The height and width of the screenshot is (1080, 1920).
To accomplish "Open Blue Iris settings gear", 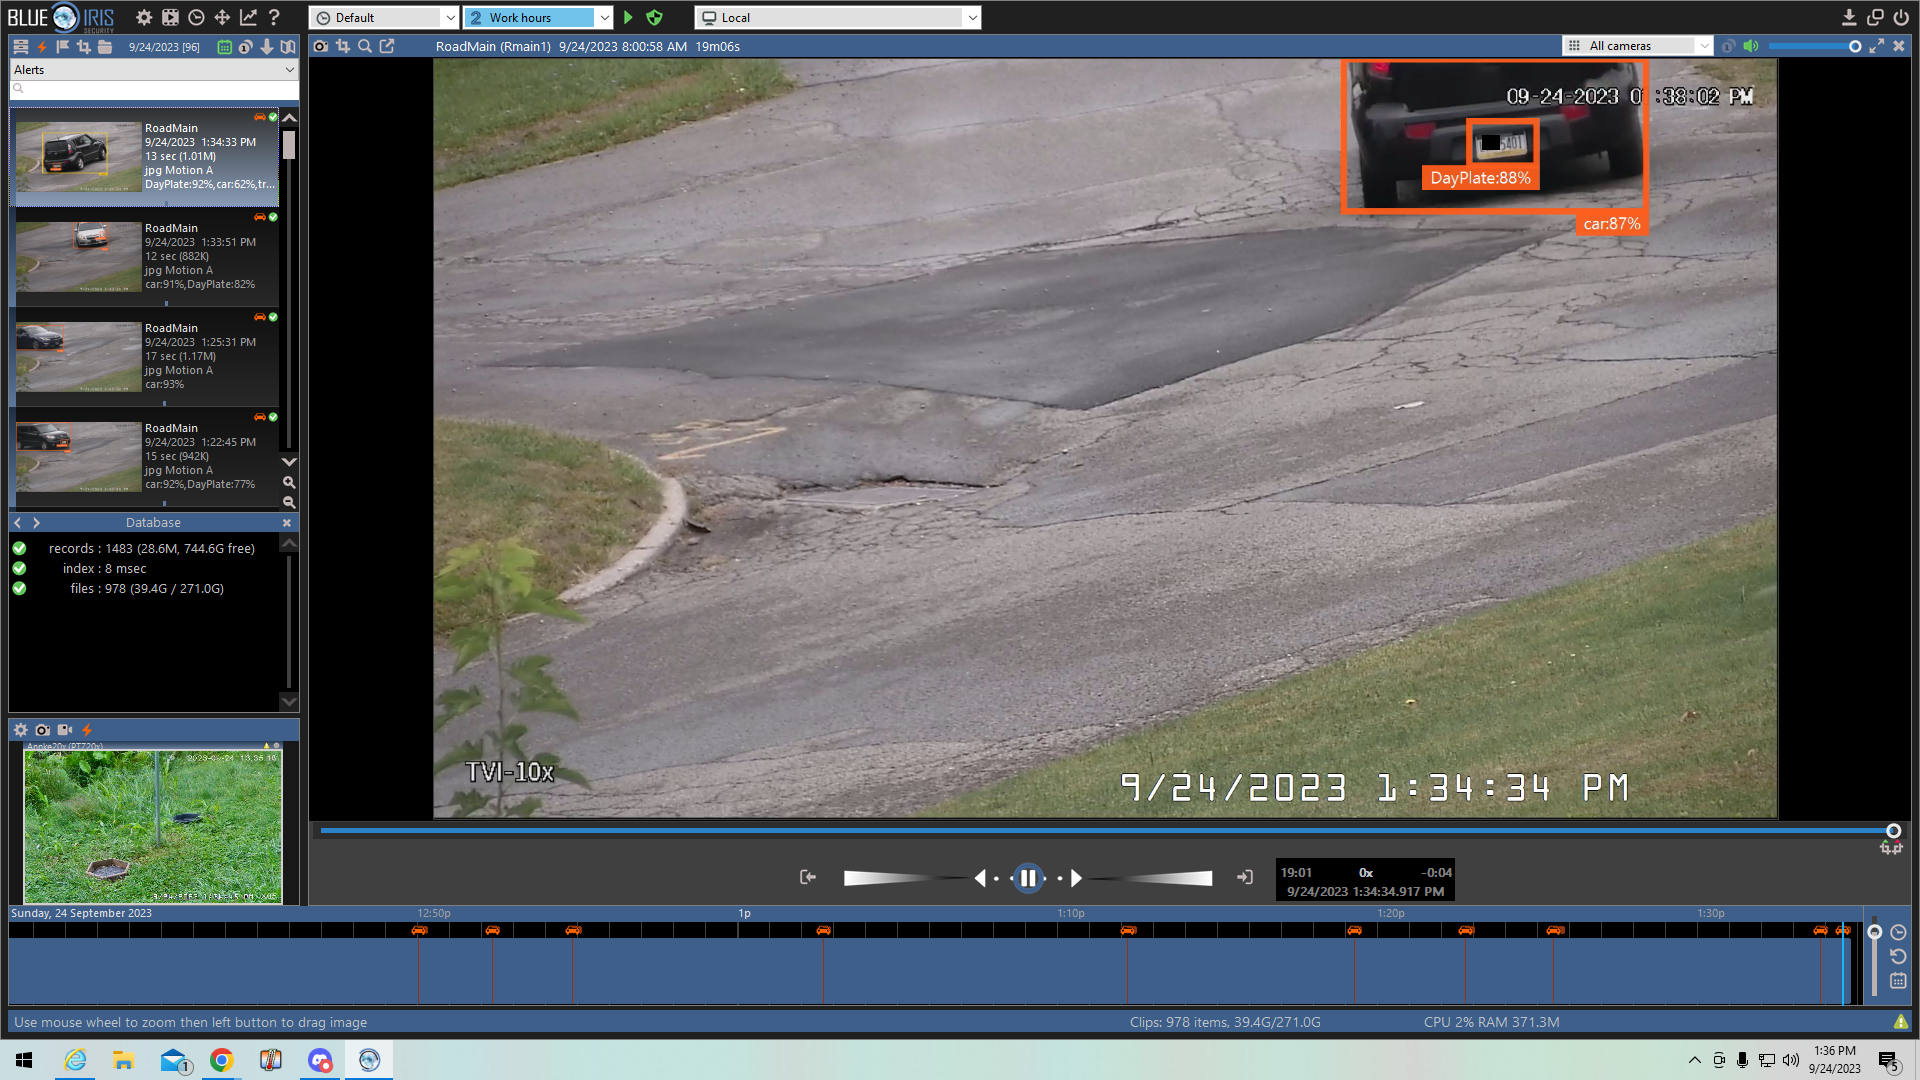I will pos(144,17).
